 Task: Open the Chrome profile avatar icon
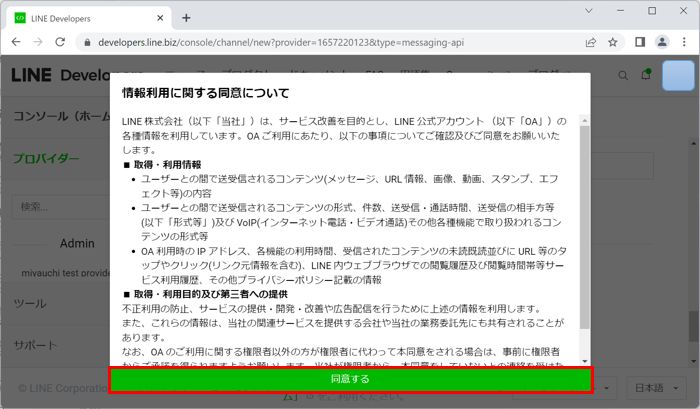click(x=662, y=42)
